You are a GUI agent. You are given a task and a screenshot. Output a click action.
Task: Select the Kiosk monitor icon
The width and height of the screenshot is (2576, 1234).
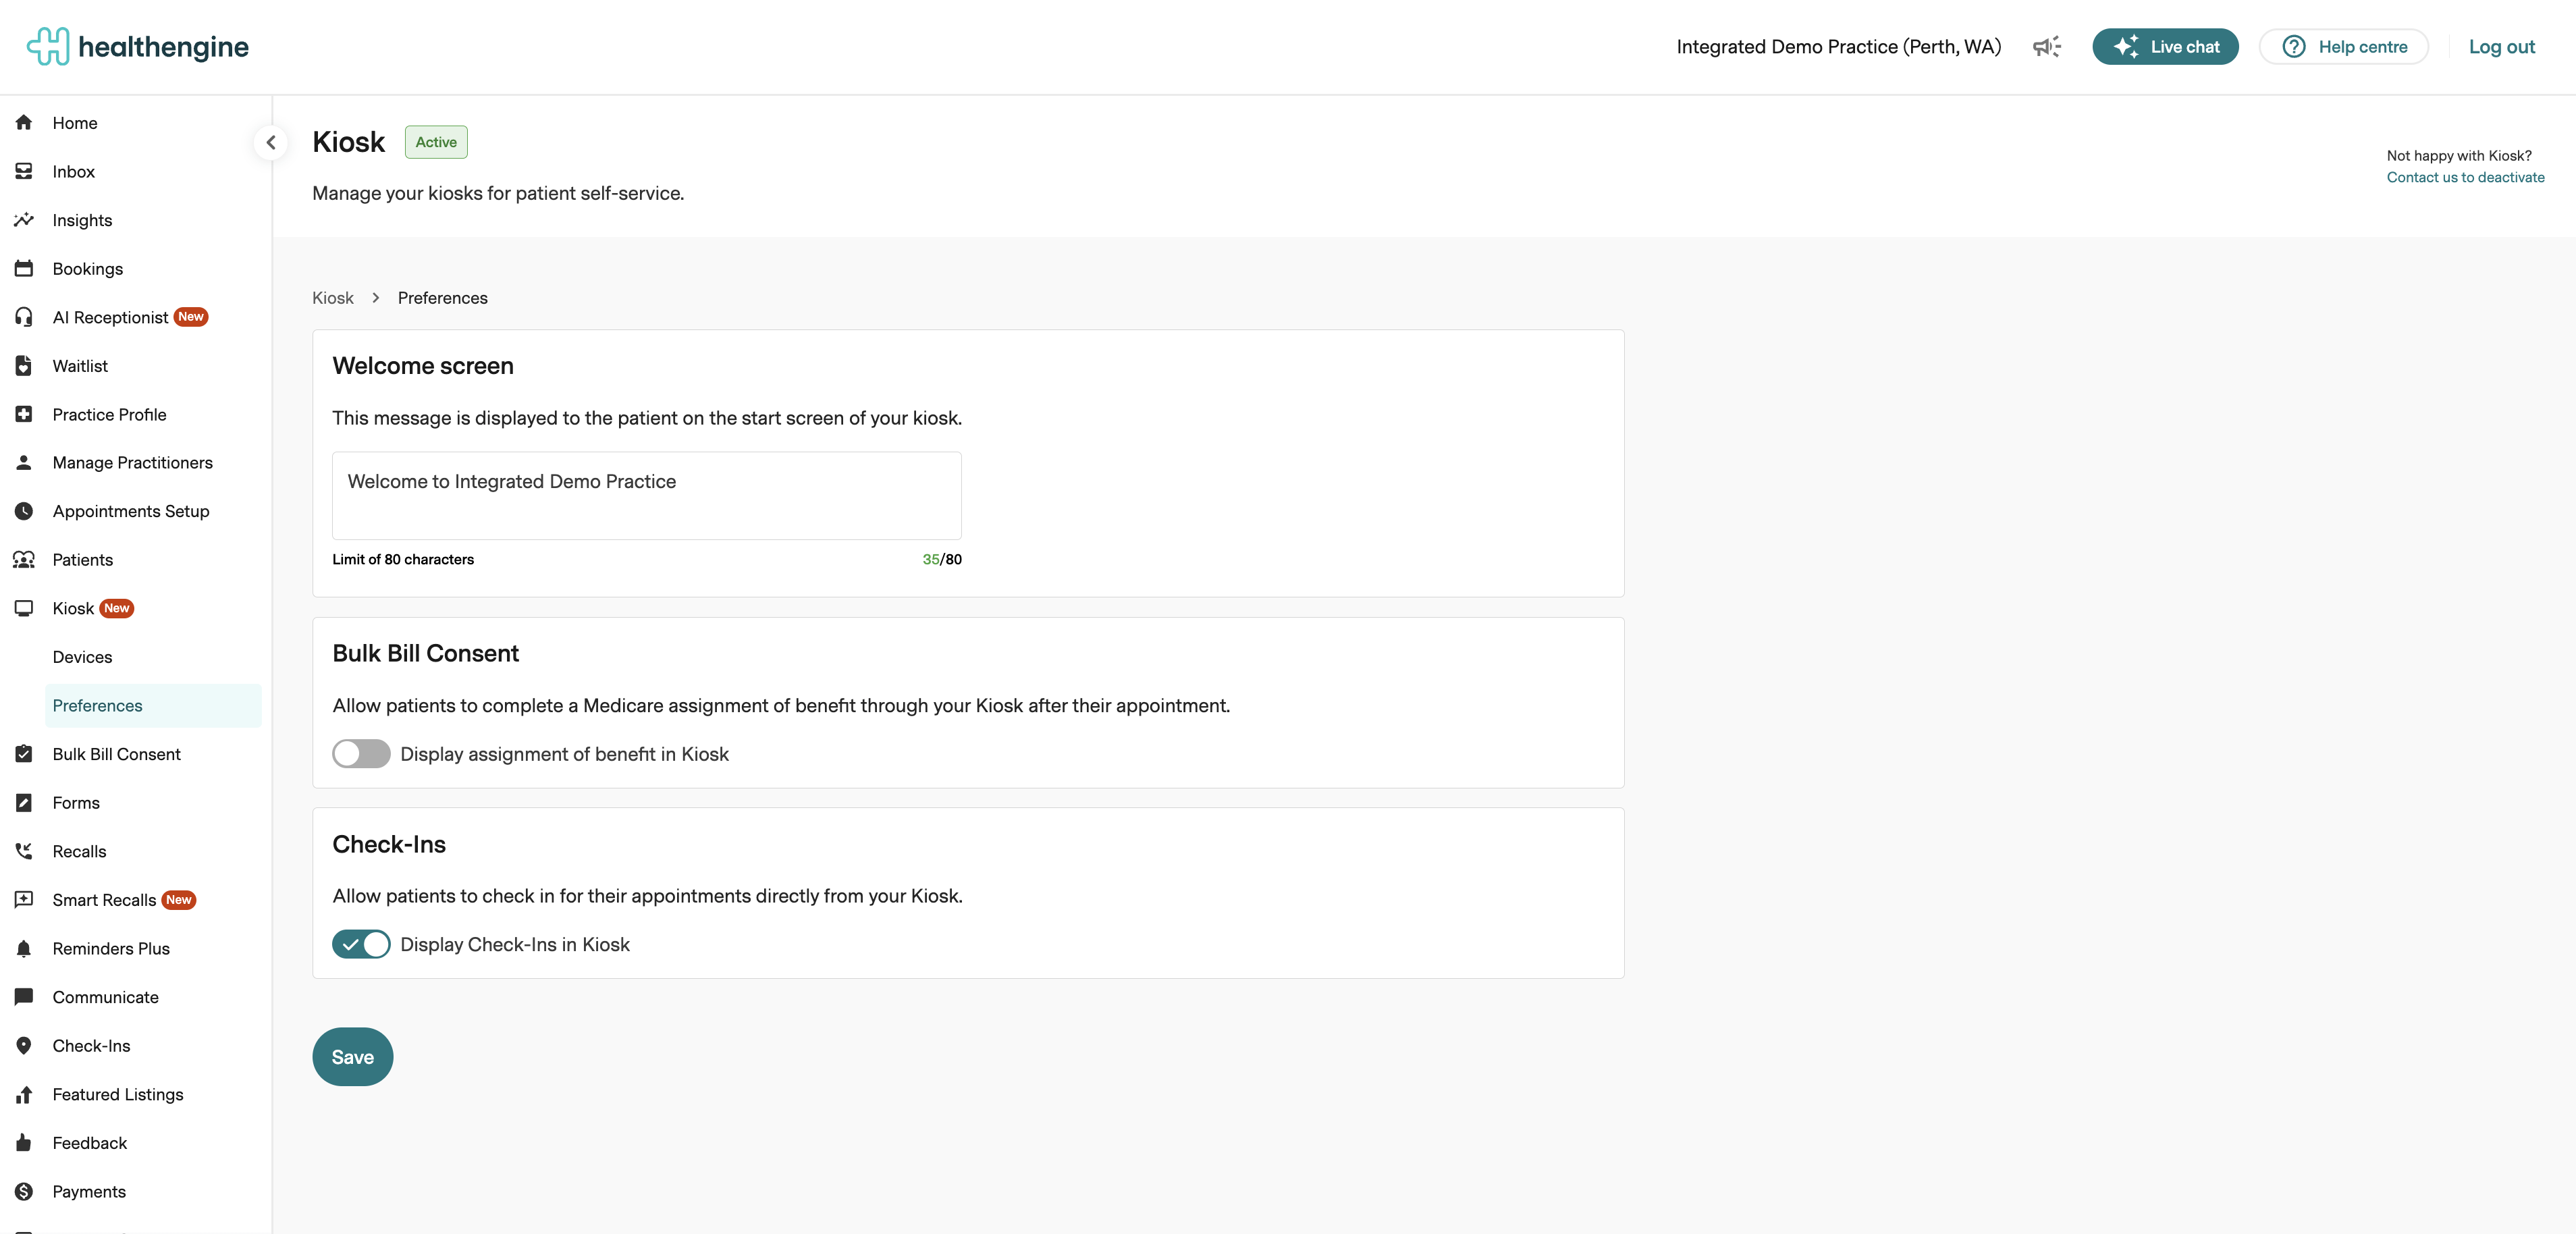point(24,608)
